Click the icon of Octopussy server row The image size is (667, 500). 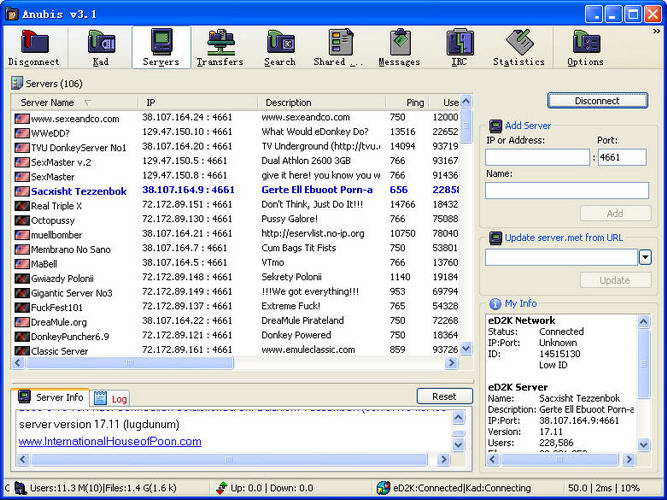click(22, 220)
